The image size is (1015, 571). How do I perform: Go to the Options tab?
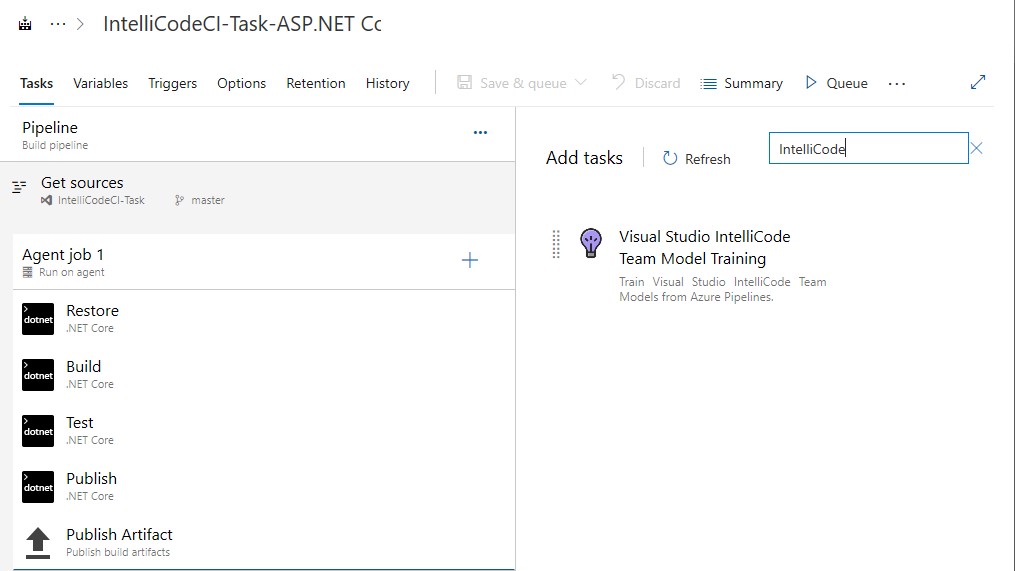tap(241, 83)
